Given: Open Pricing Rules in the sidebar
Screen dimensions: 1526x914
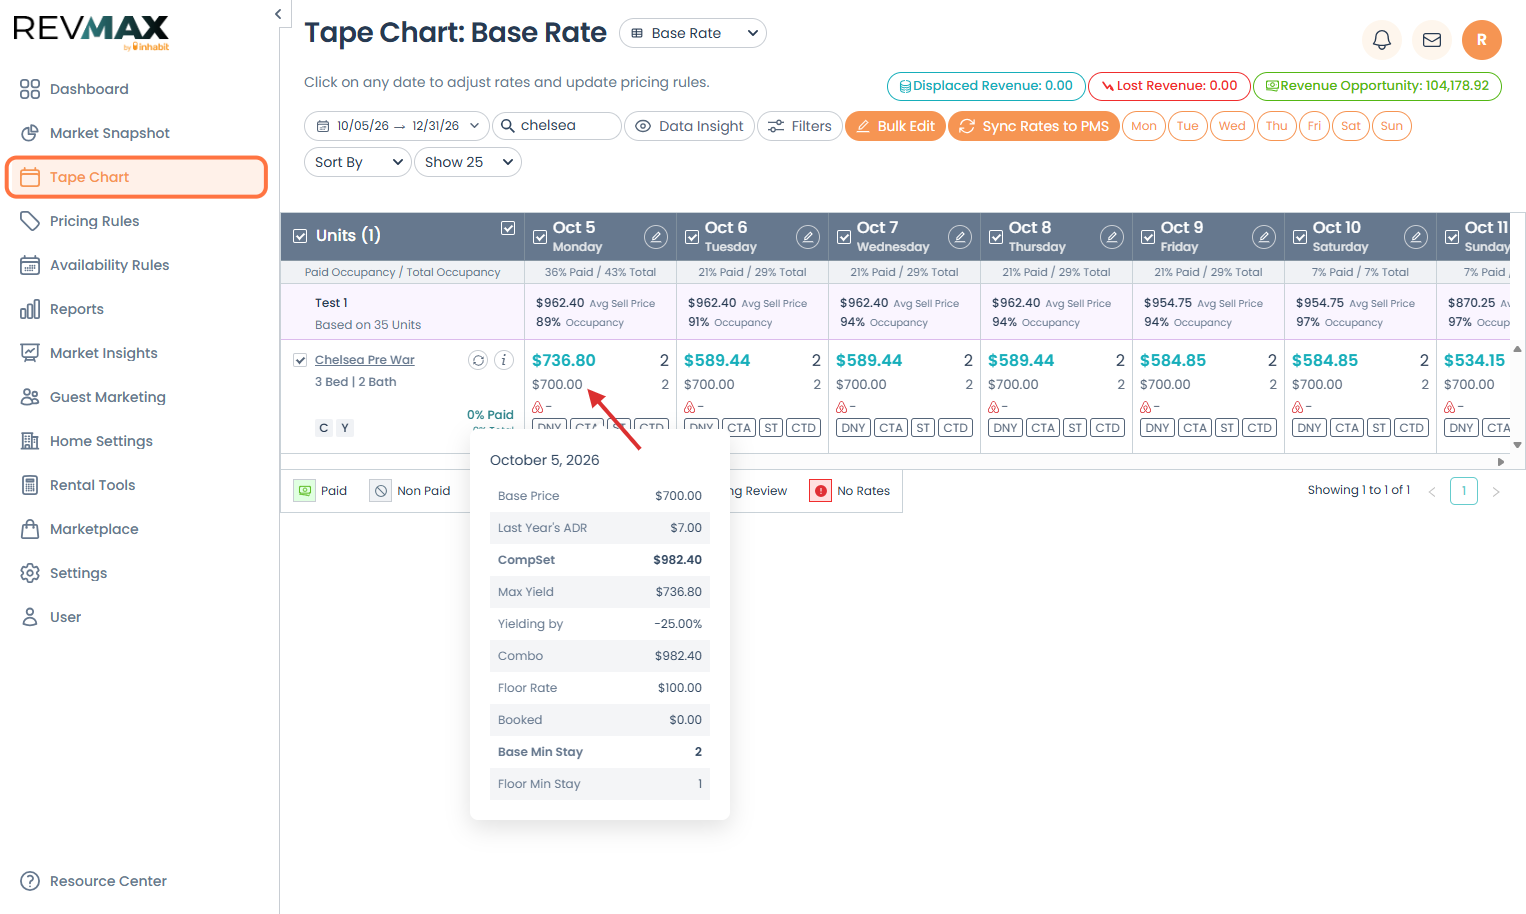Looking at the screenshot, I should tap(94, 221).
